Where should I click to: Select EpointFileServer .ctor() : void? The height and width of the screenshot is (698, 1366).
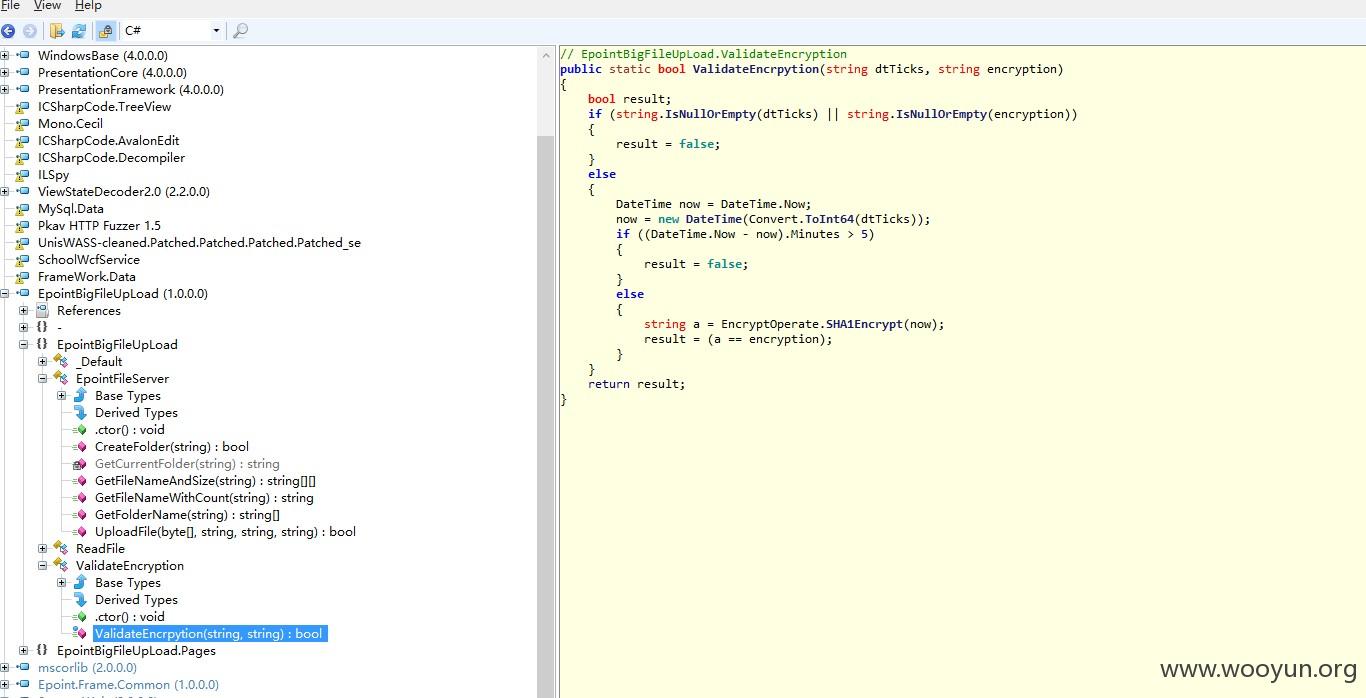click(130, 430)
